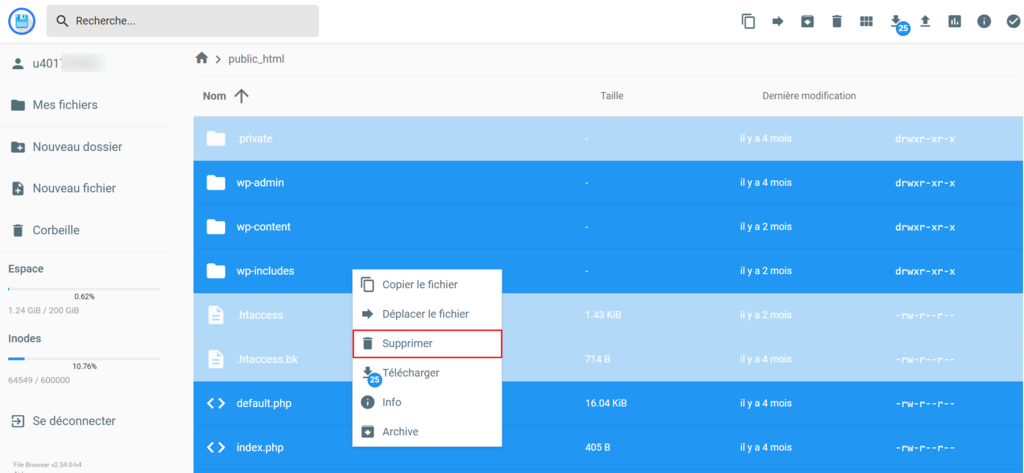
Task: Focus the Recherche search field
Action: point(182,21)
